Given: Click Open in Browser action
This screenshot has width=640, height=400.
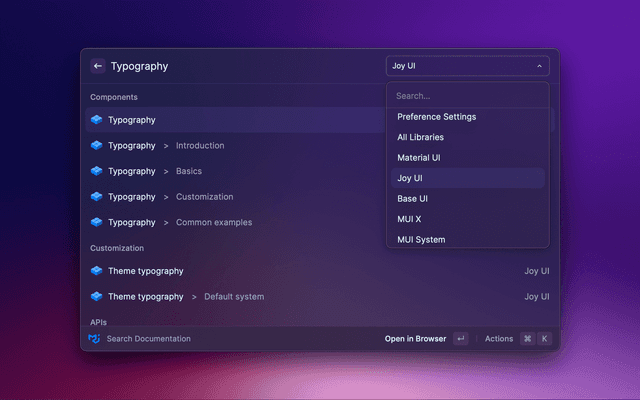Looking at the screenshot, I should [415, 339].
